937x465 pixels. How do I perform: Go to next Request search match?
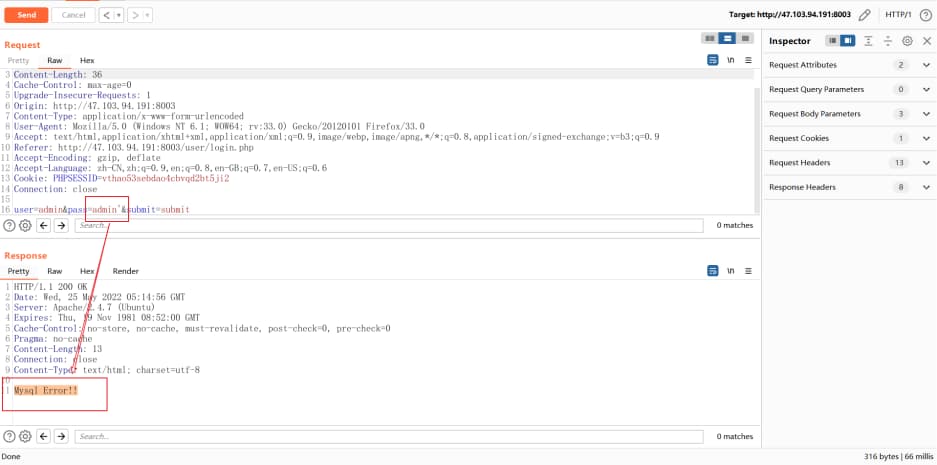click(x=61, y=225)
